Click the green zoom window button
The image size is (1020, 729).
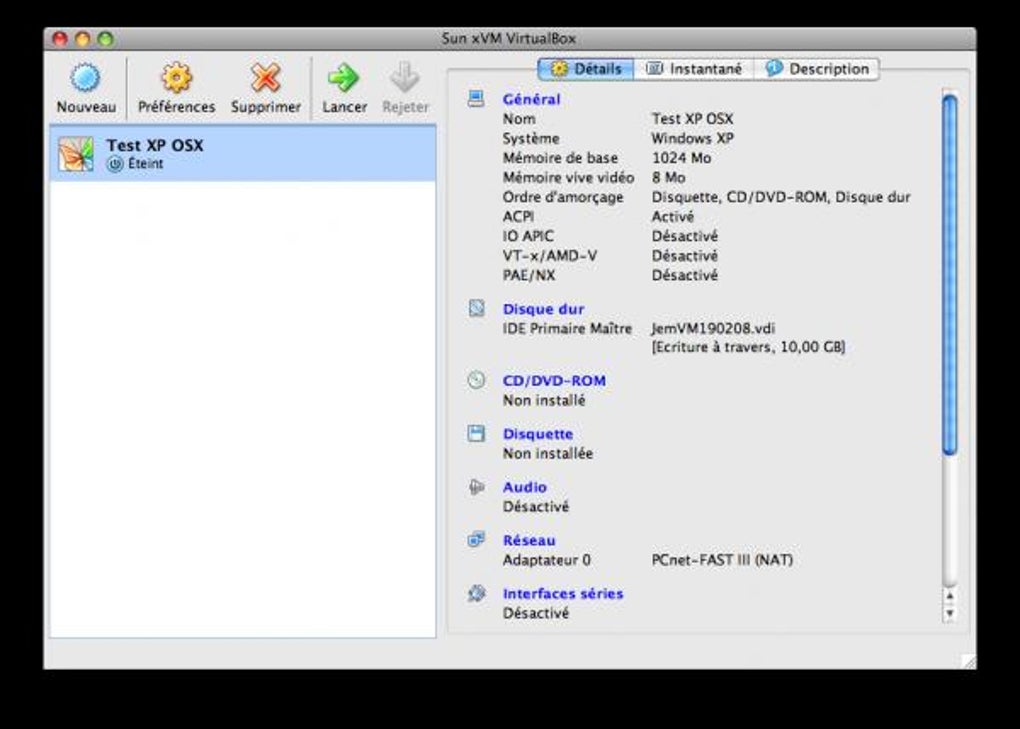(x=105, y=39)
